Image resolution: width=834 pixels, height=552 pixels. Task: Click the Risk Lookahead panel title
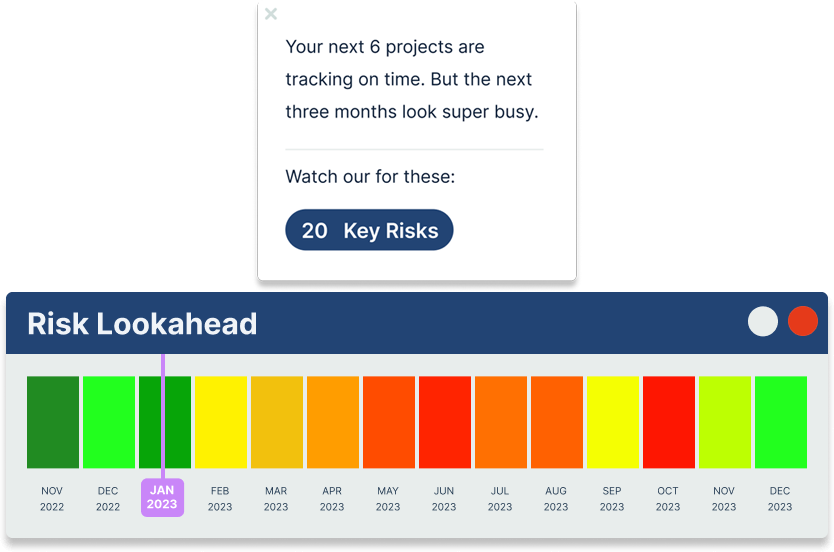click(x=142, y=324)
